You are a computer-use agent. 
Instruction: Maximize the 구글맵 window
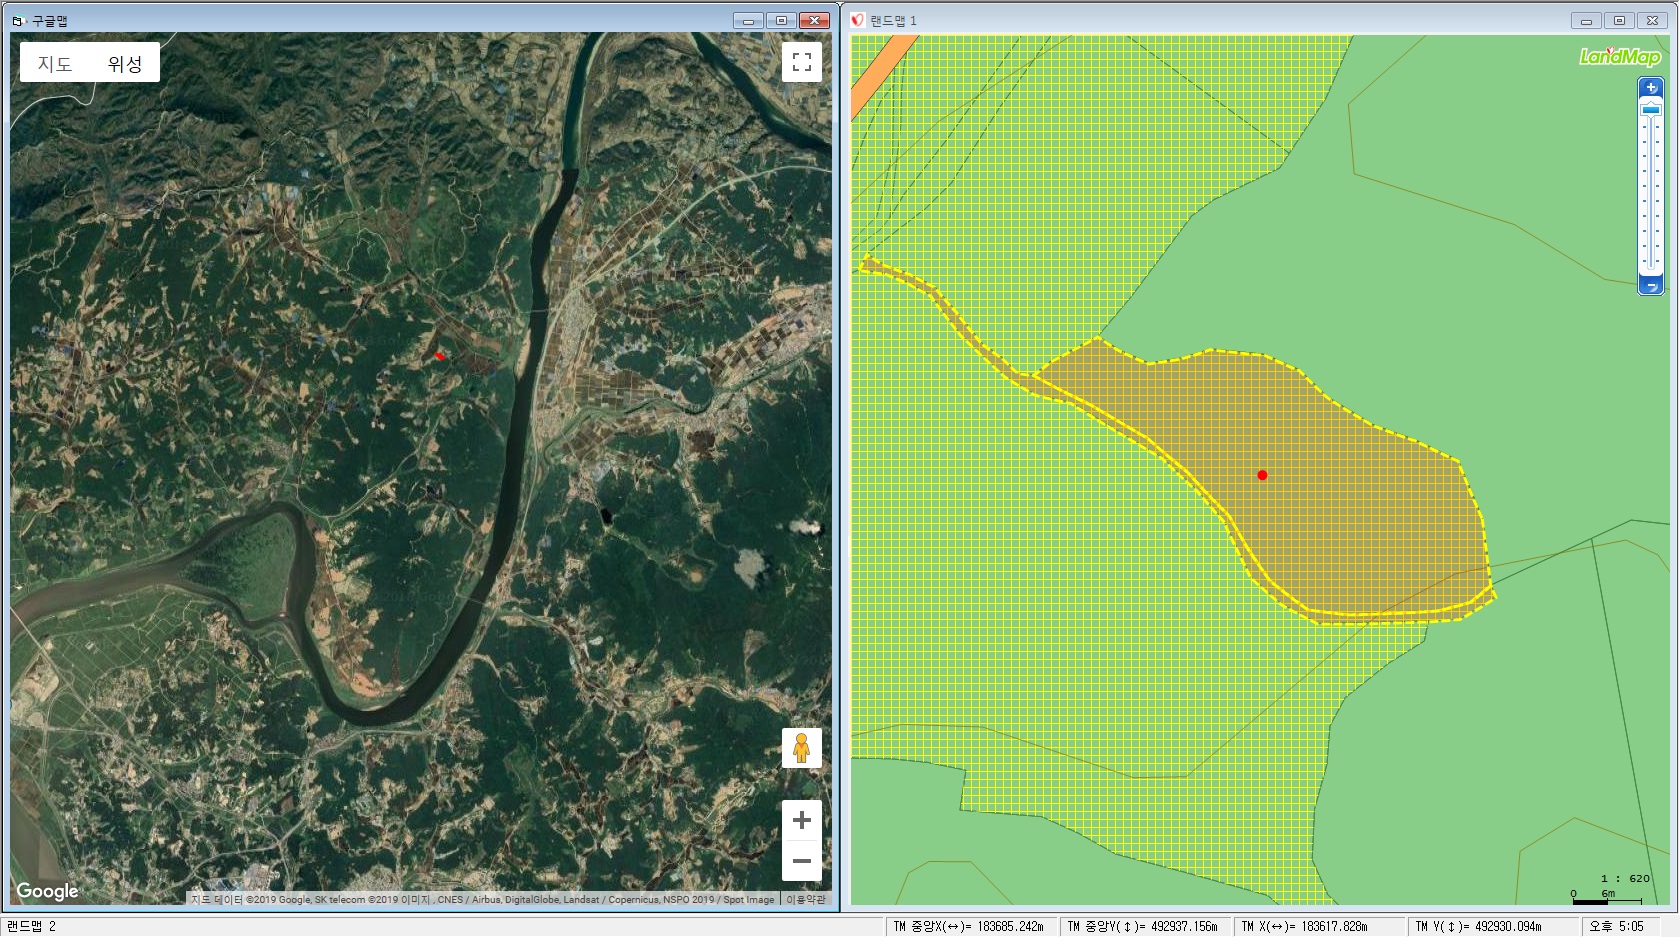tap(782, 20)
